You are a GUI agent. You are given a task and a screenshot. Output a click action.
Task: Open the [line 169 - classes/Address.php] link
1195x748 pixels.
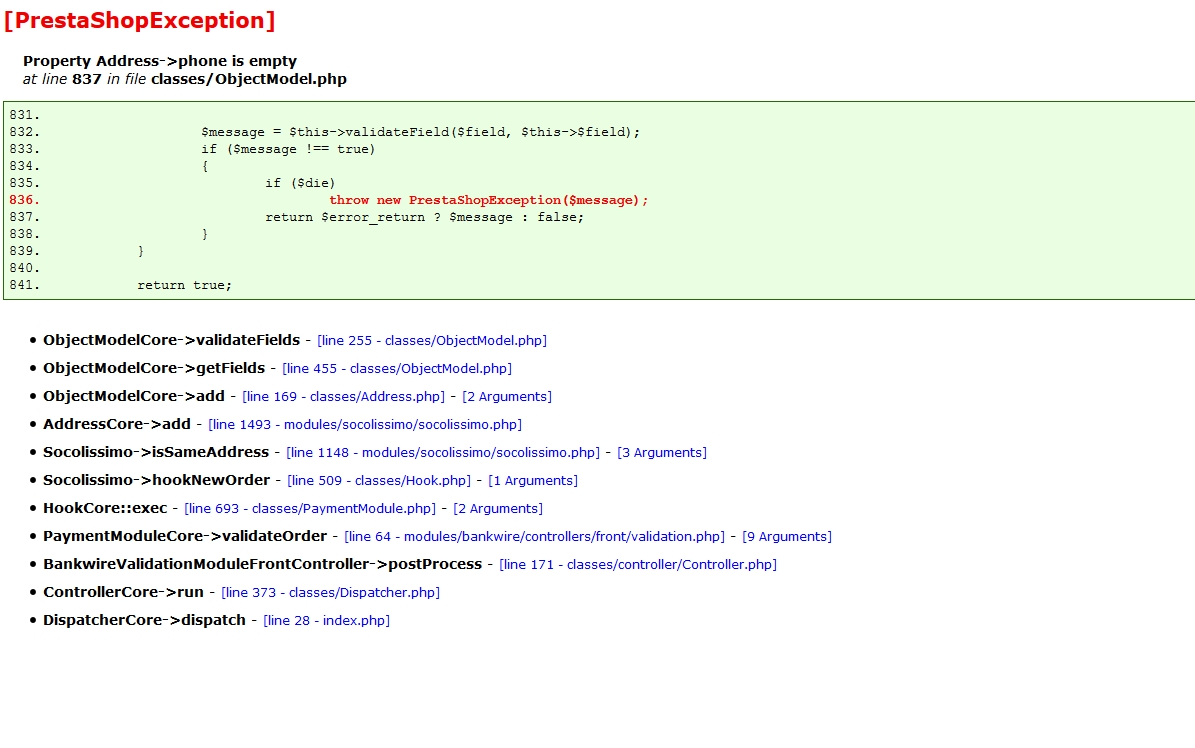[344, 396]
